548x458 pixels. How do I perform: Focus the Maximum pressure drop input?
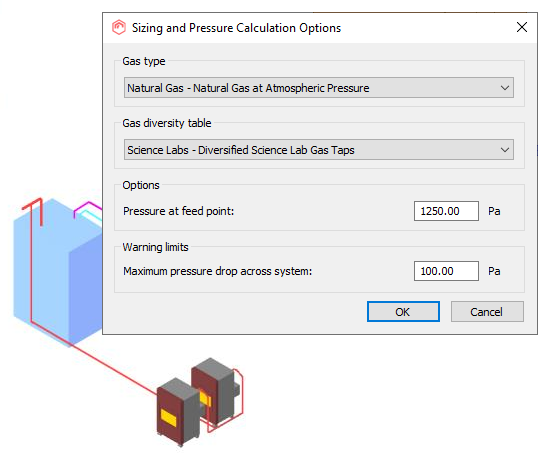pyautogui.click(x=446, y=271)
